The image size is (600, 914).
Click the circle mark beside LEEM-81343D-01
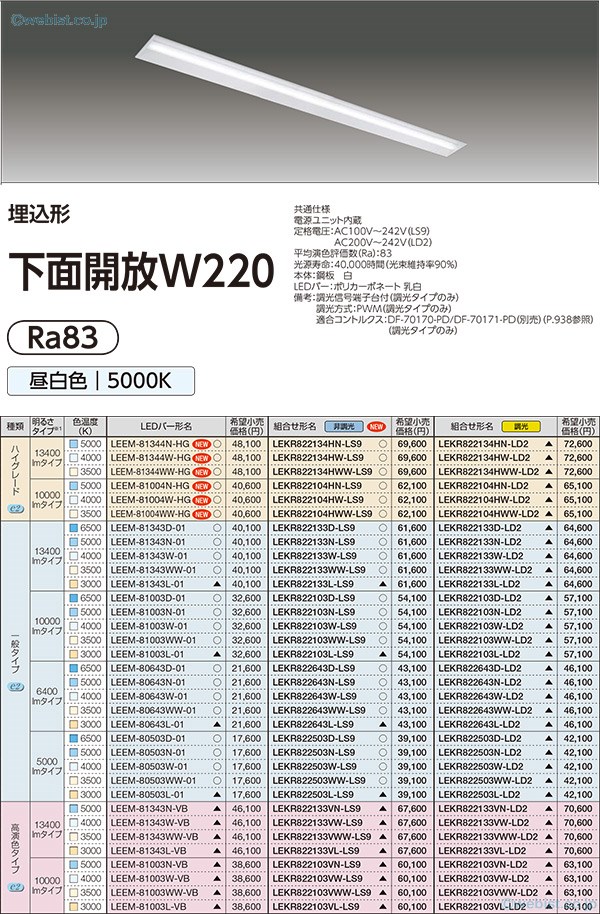[x=217, y=528]
